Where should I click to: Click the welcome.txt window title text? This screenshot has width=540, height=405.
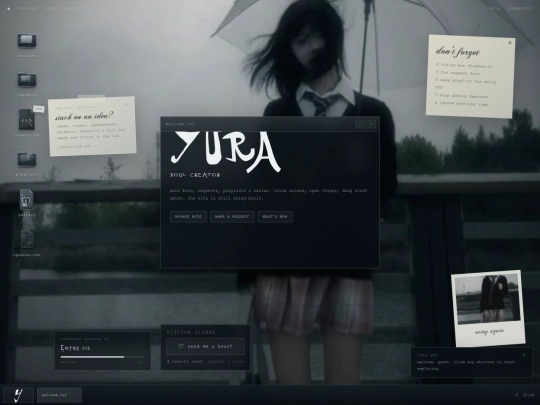click(180, 124)
